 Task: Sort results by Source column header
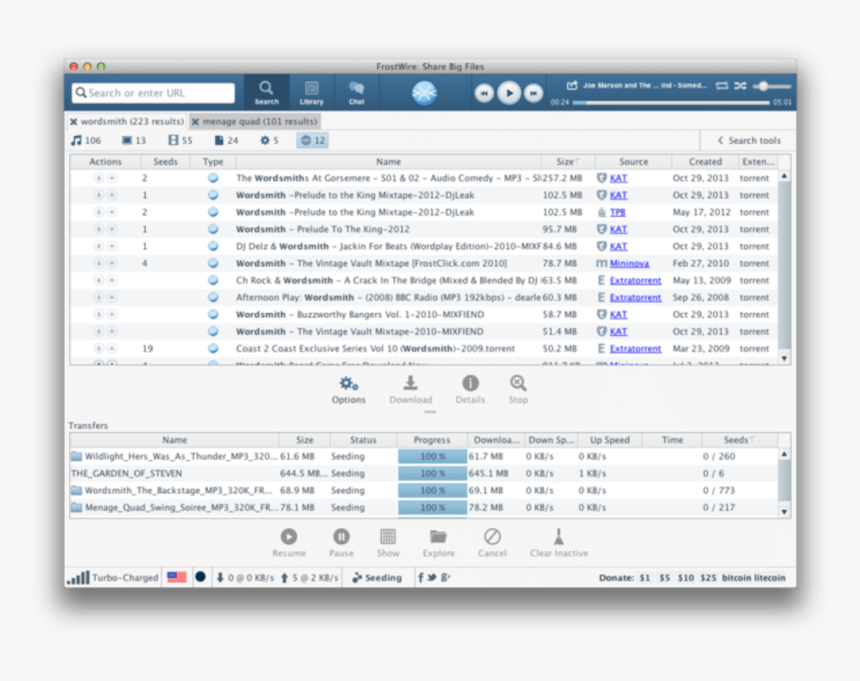(633, 162)
